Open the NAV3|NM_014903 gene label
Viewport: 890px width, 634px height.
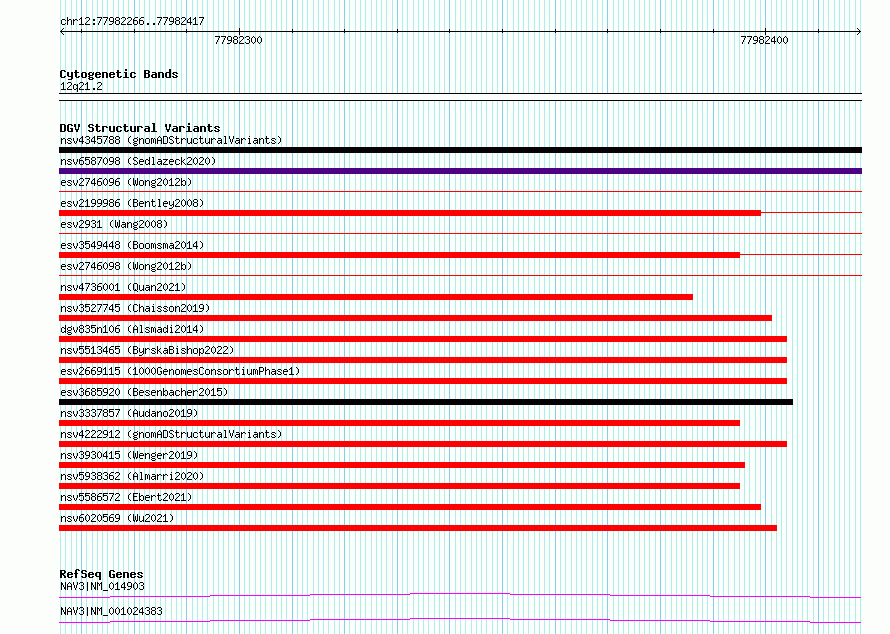(x=102, y=586)
